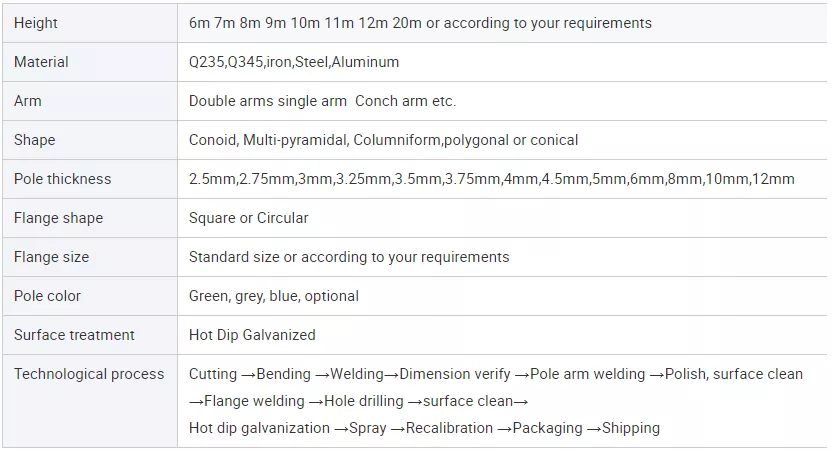Click the Shape row label

35,140
